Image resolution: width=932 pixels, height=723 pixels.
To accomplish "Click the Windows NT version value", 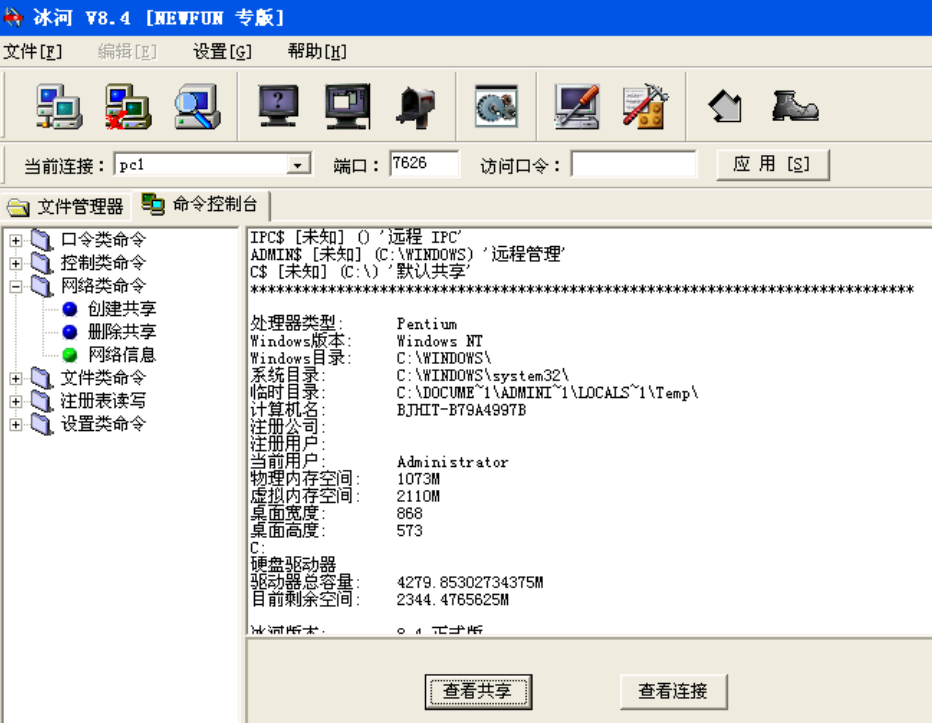I will pos(440,341).
